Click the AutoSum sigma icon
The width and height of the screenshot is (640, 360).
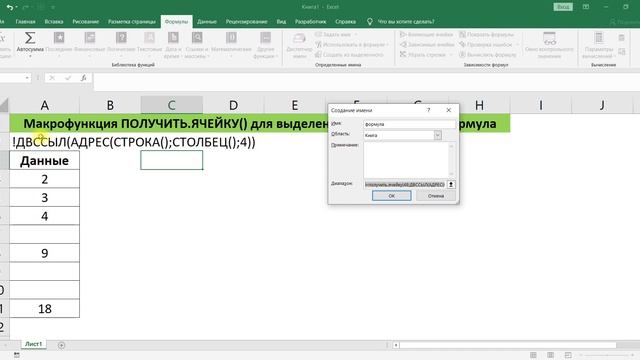click(x=30, y=38)
